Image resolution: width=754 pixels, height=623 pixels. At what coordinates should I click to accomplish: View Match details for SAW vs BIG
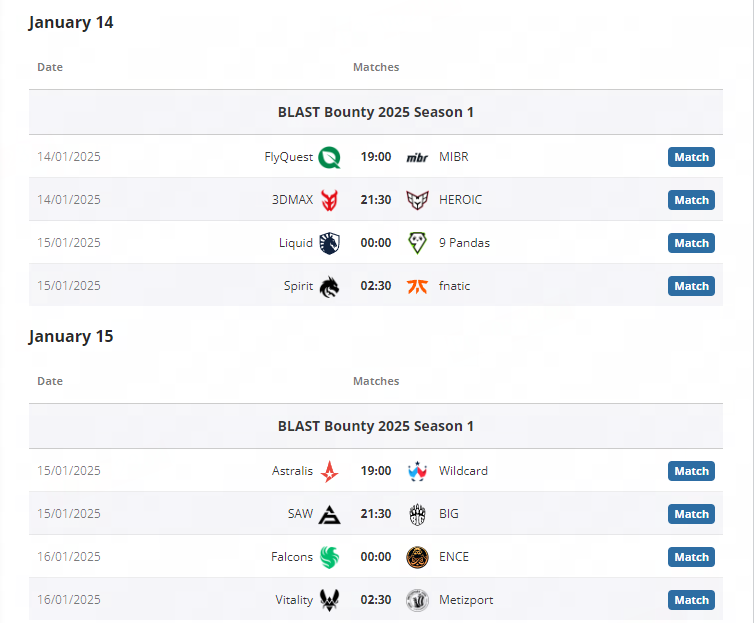pos(691,514)
